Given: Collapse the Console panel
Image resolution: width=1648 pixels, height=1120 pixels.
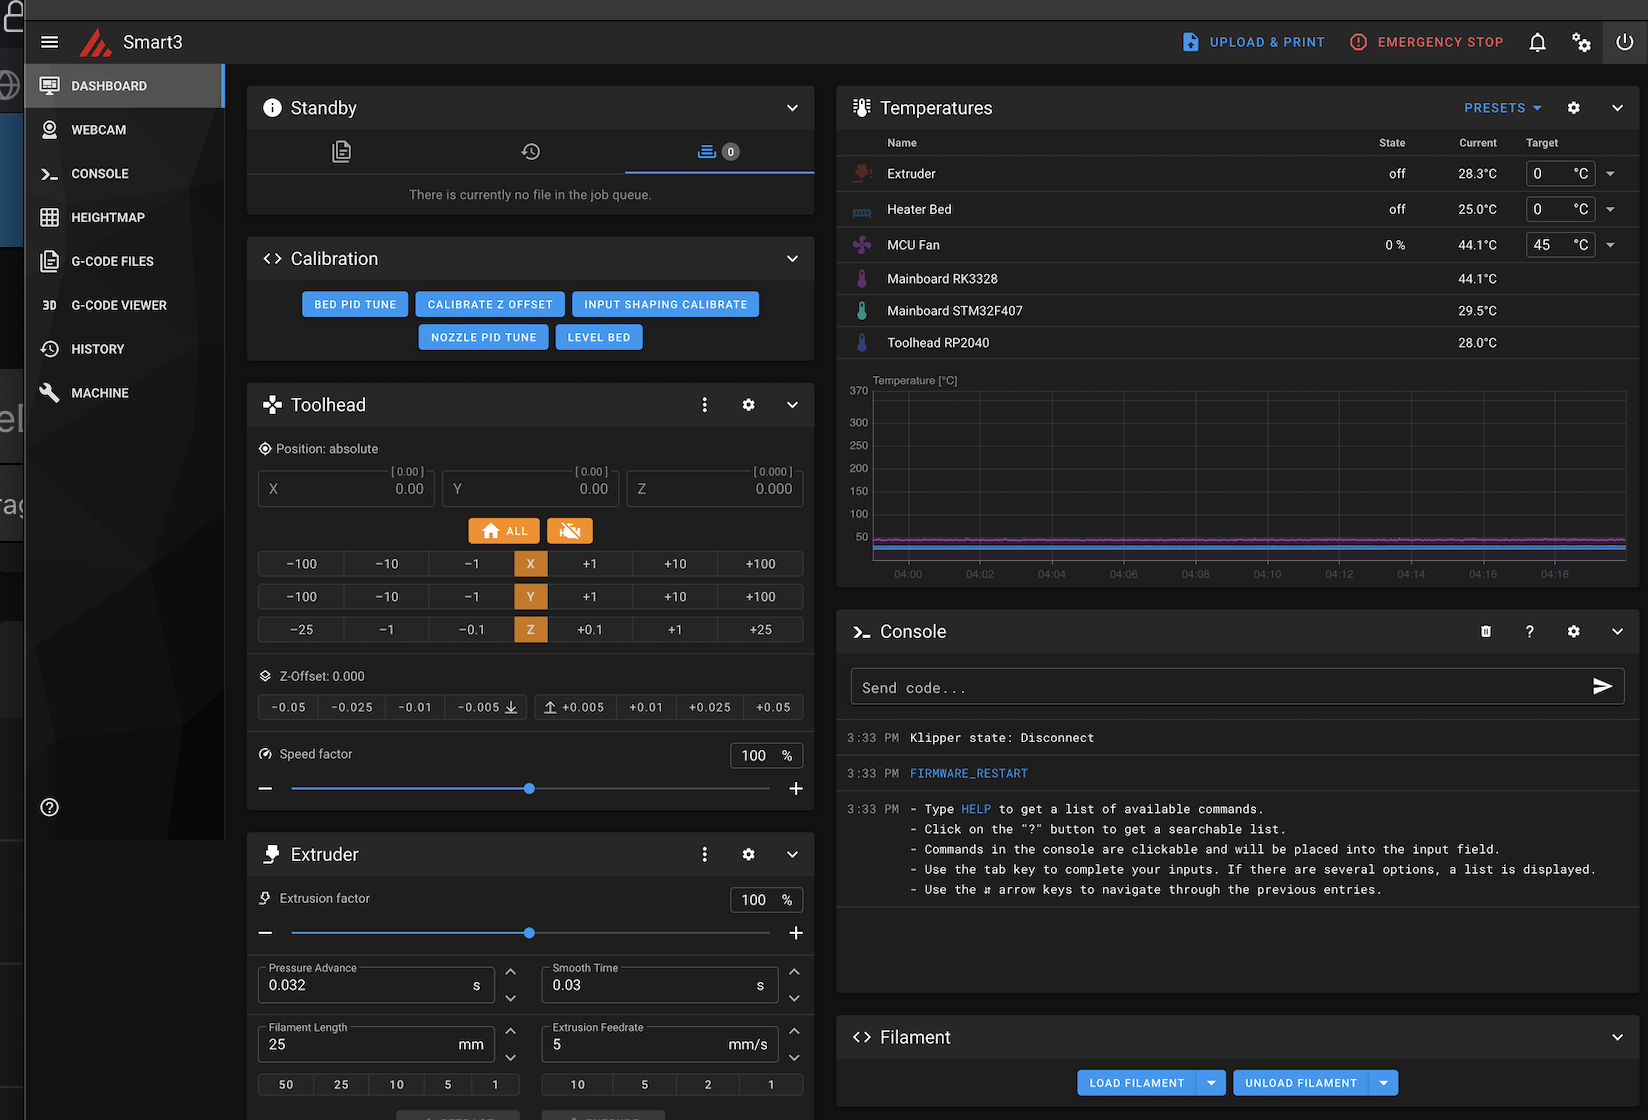Looking at the screenshot, I should [x=1617, y=631].
